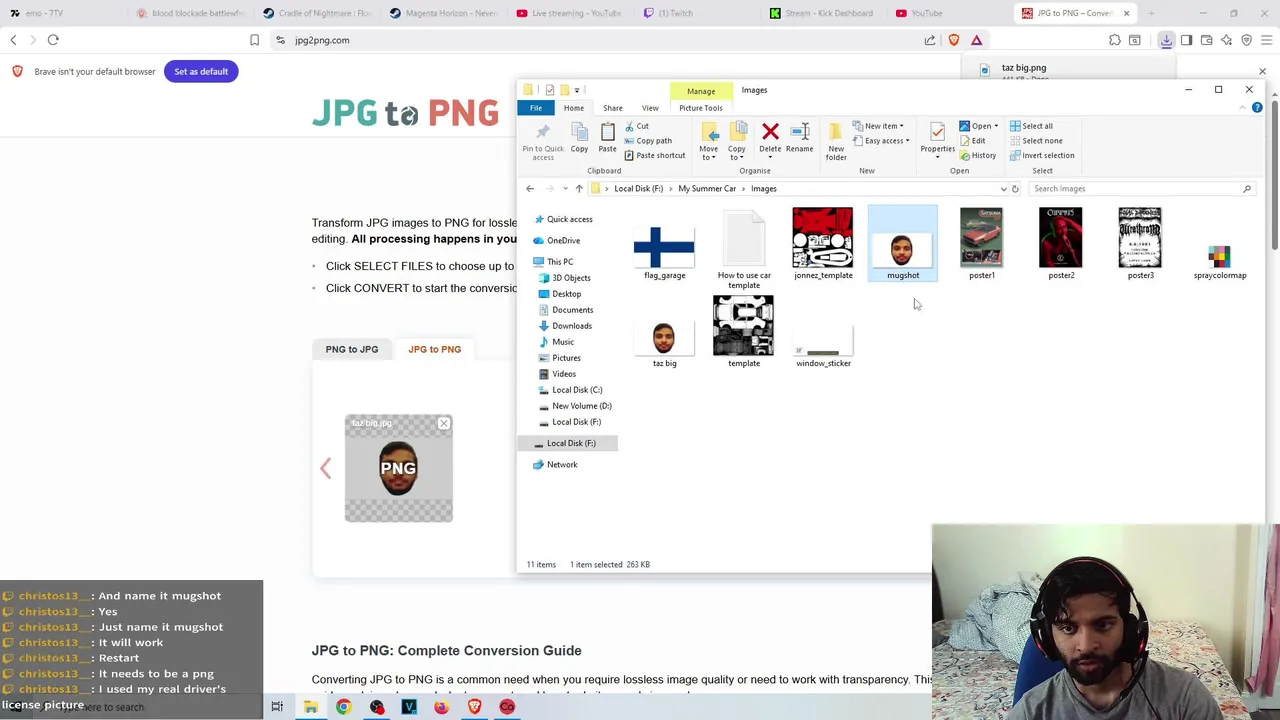Remove taz big.jpg from converter queue
The width and height of the screenshot is (1280, 720).
point(444,424)
